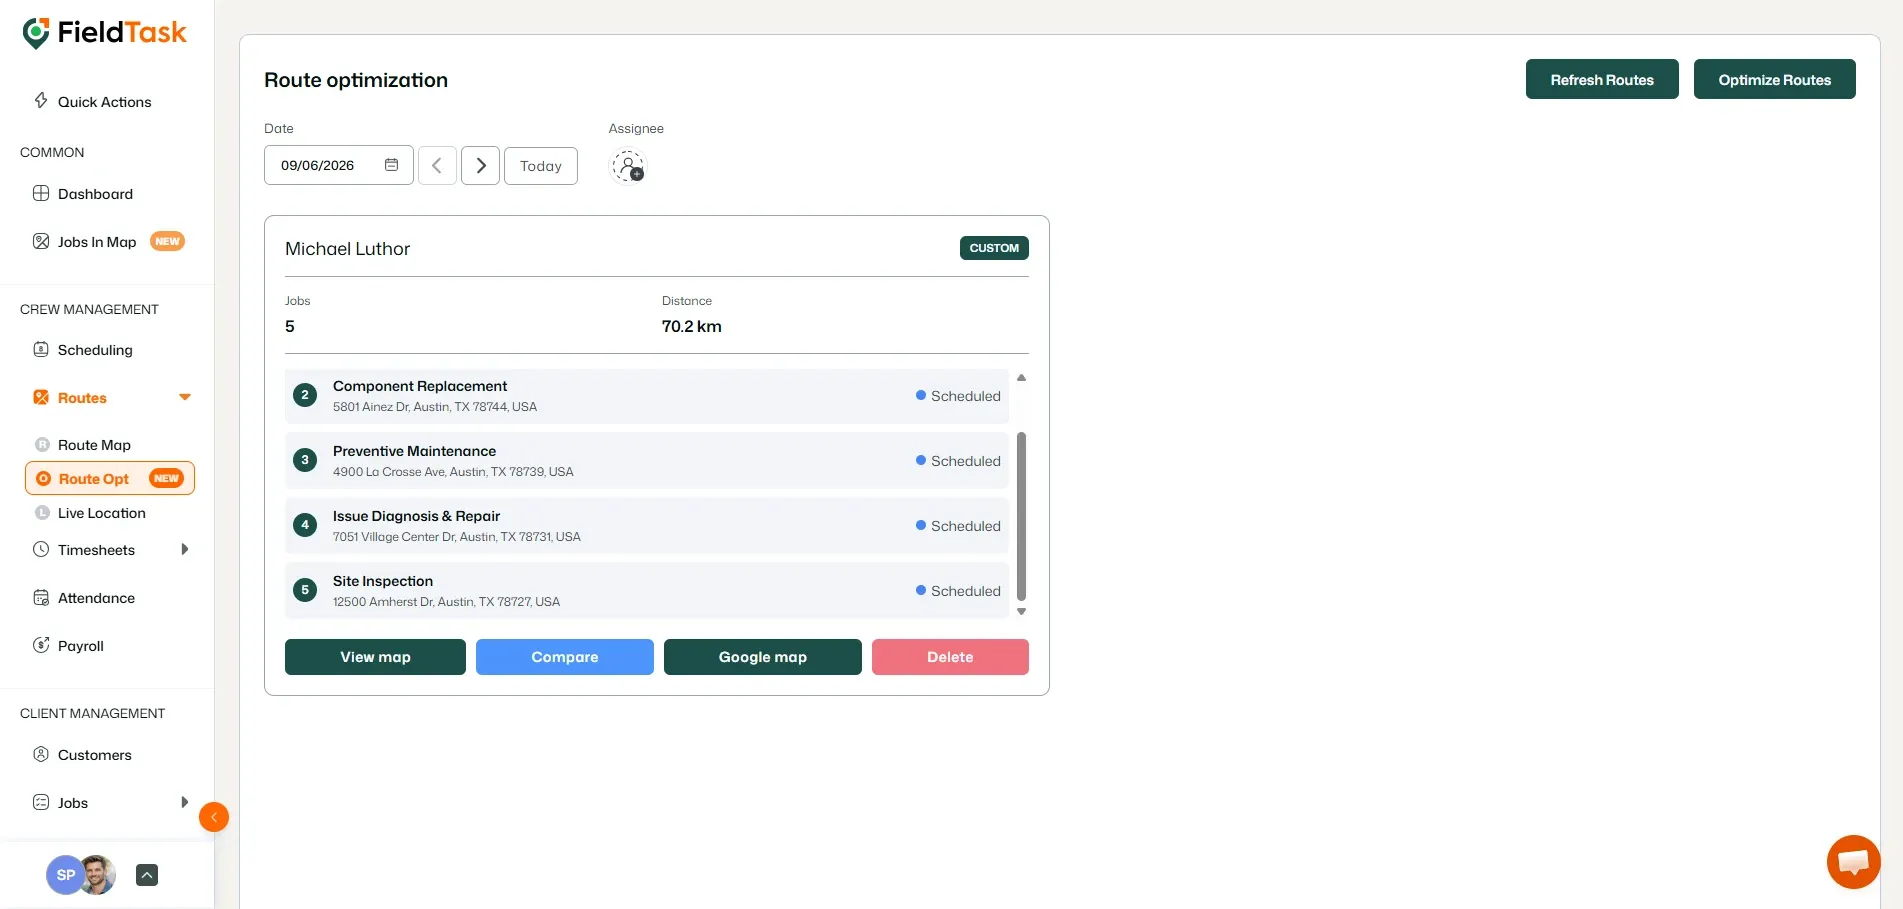Image resolution: width=1903 pixels, height=909 pixels.
Task: Expand the Jobs submenu arrow
Action: [185, 802]
